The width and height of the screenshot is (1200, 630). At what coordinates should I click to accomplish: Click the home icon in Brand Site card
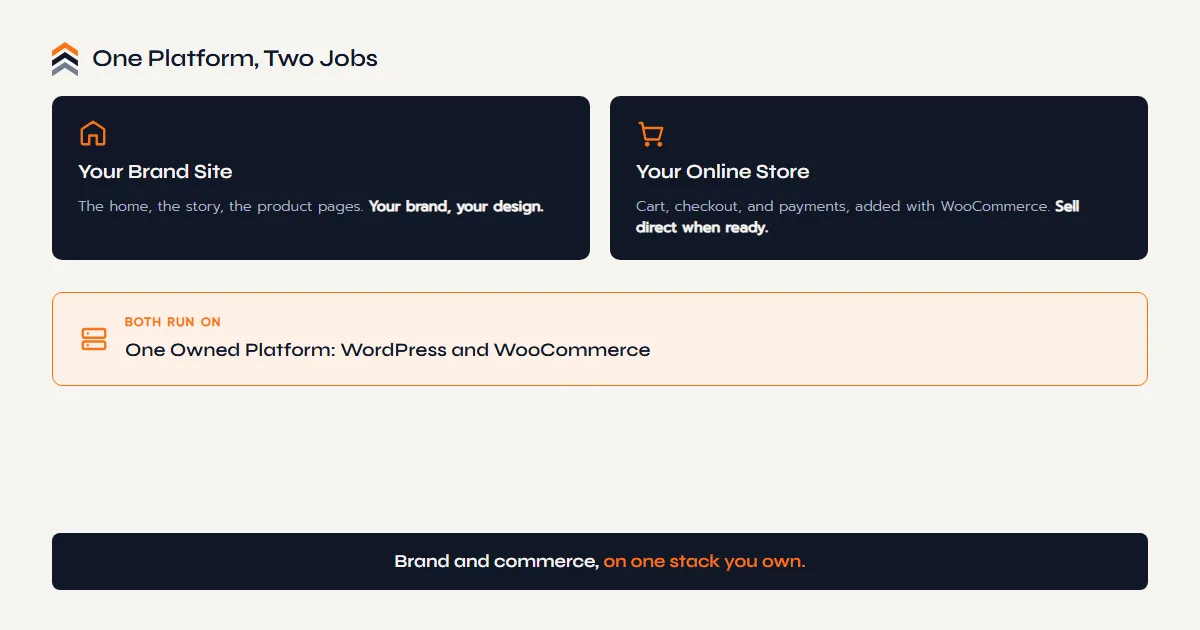coord(93,134)
